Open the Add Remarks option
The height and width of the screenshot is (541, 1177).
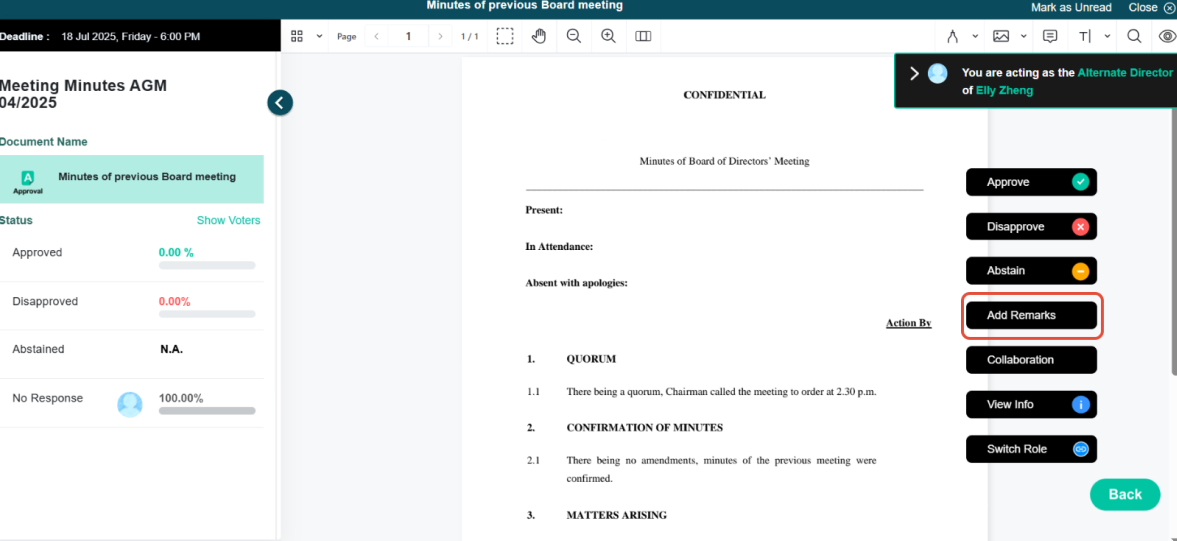1031,315
